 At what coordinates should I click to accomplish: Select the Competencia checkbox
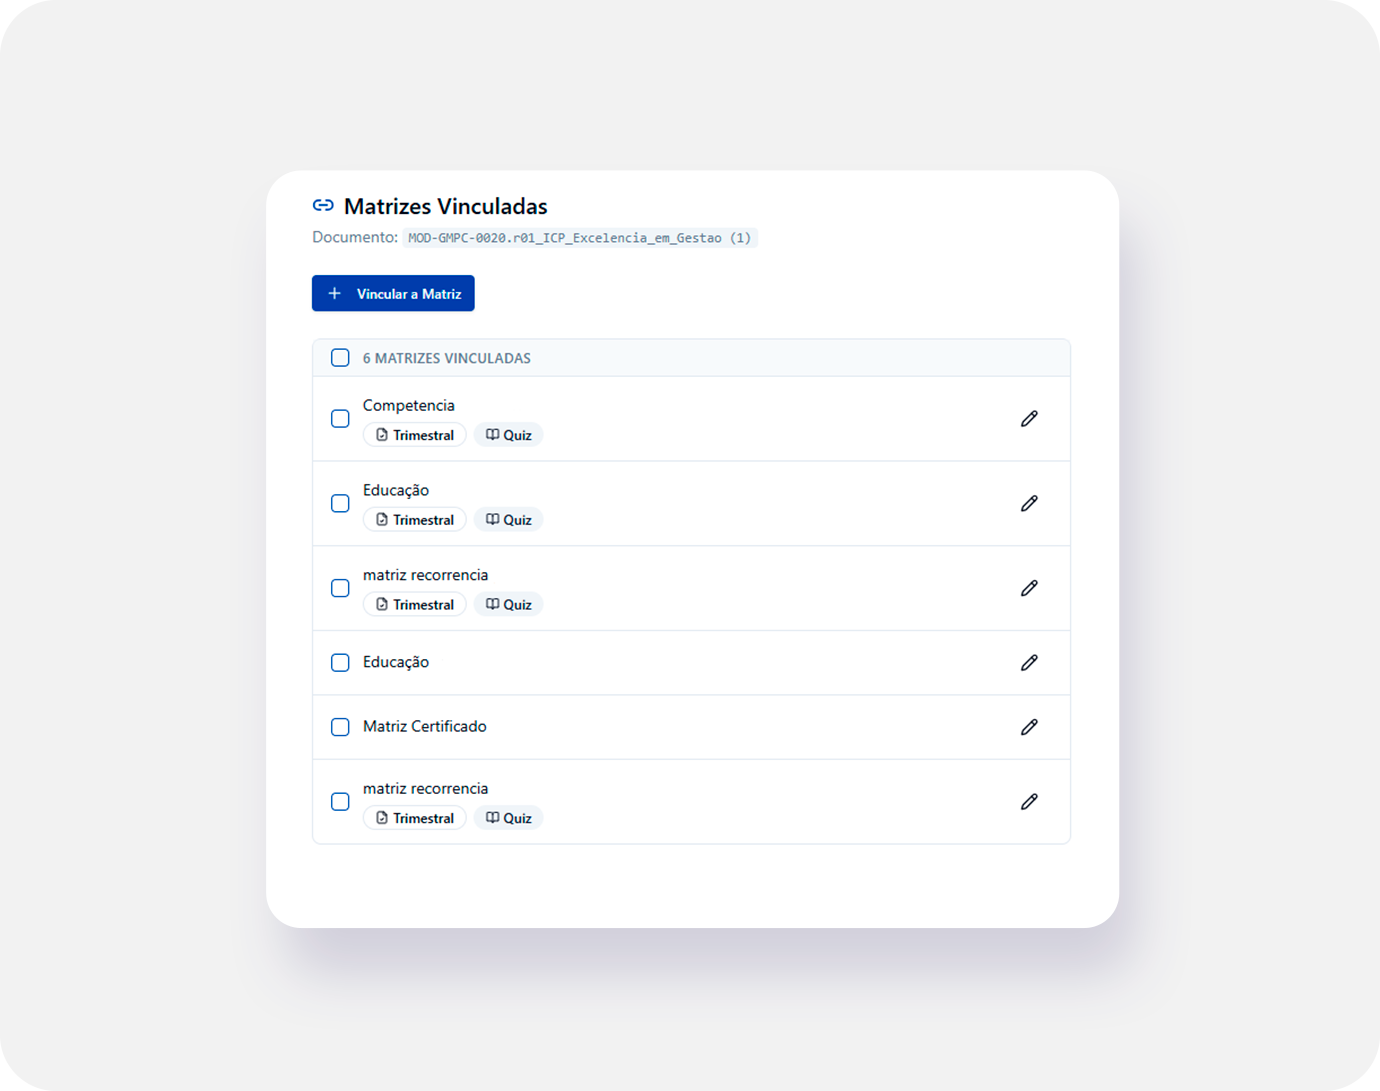(x=340, y=419)
